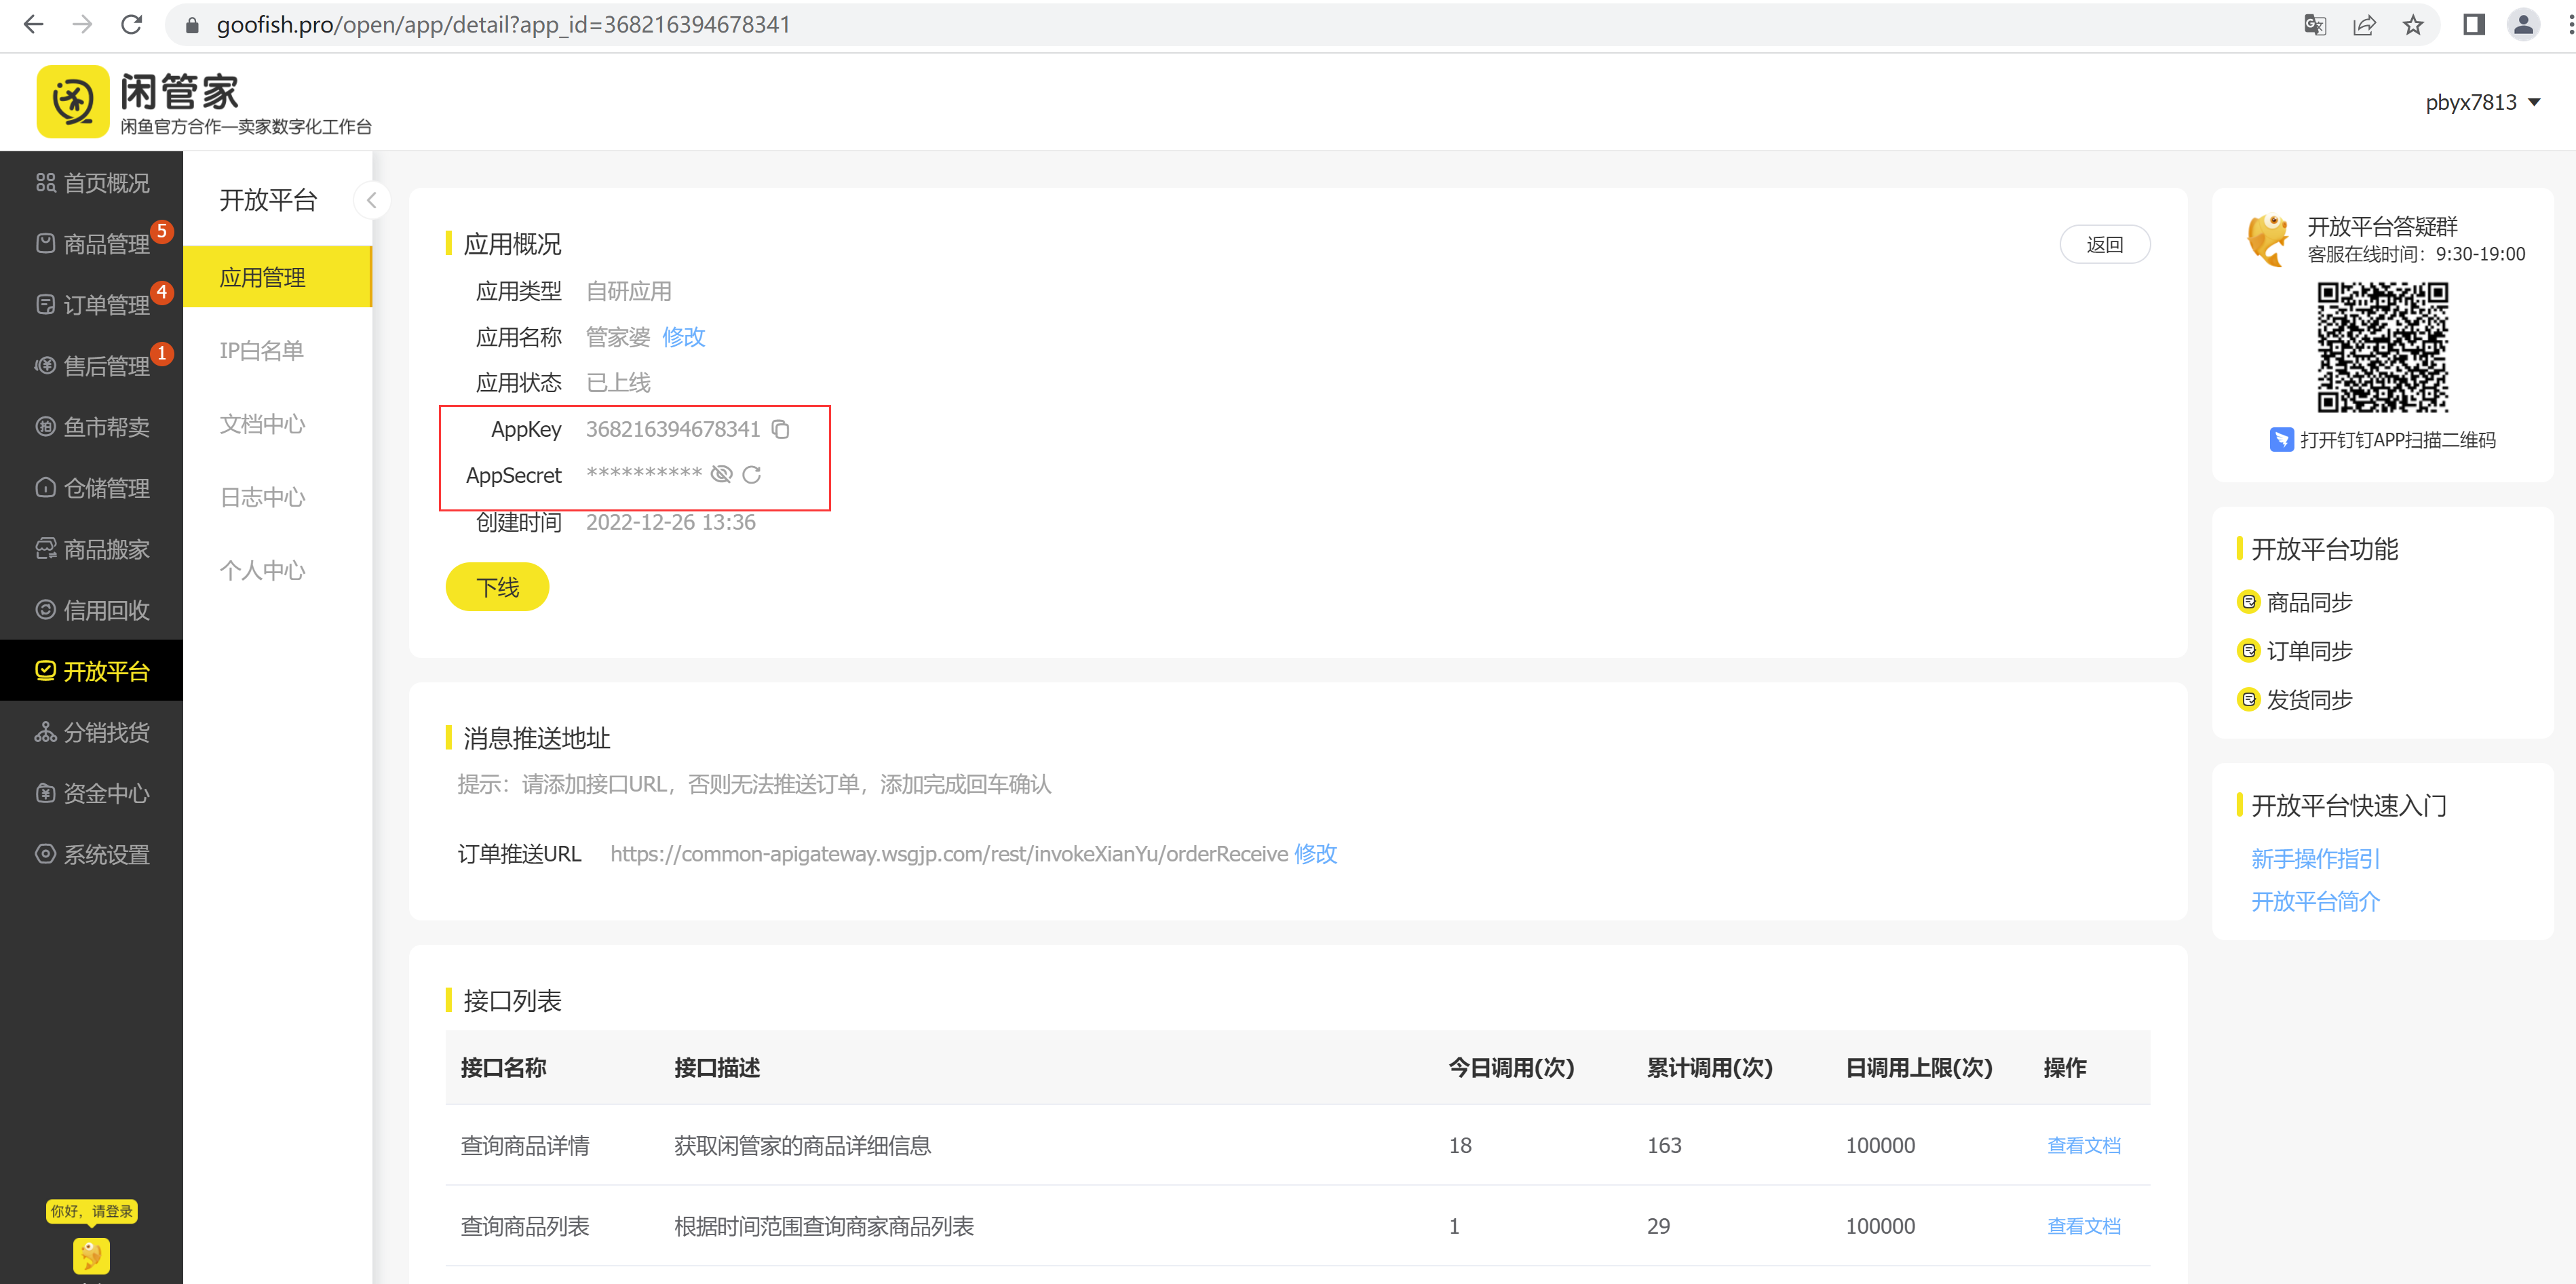Open 仓储管理 in the sidebar

point(91,488)
